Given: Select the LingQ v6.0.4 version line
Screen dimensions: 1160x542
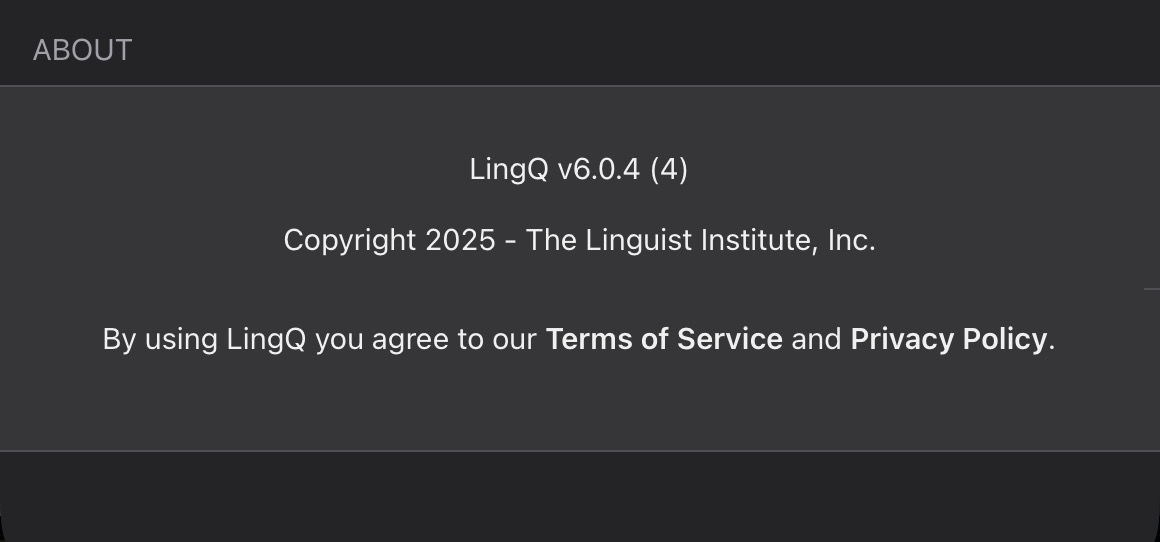Looking at the screenshot, I should click(x=579, y=169).
